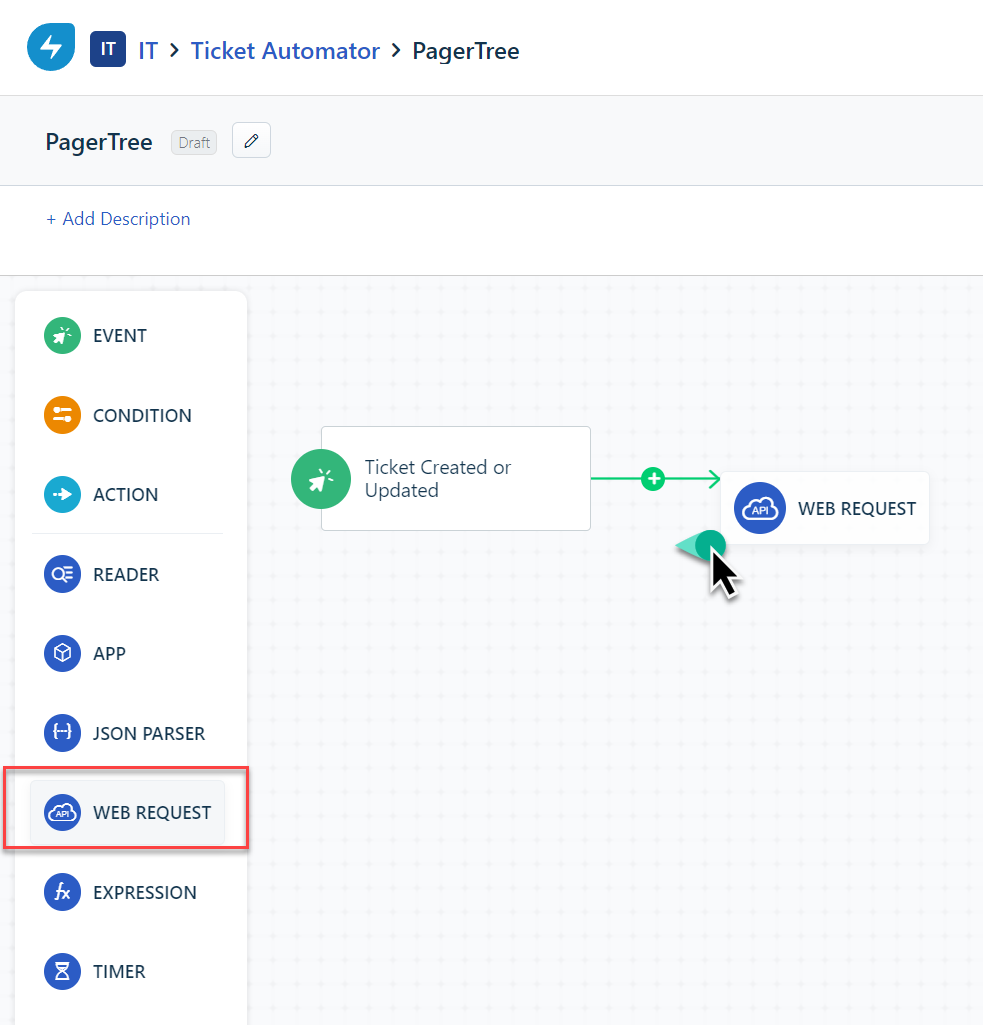Click the IT workspace badge icon
This screenshot has height=1025, width=983.
pyautogui.click(x=108, y=48)
